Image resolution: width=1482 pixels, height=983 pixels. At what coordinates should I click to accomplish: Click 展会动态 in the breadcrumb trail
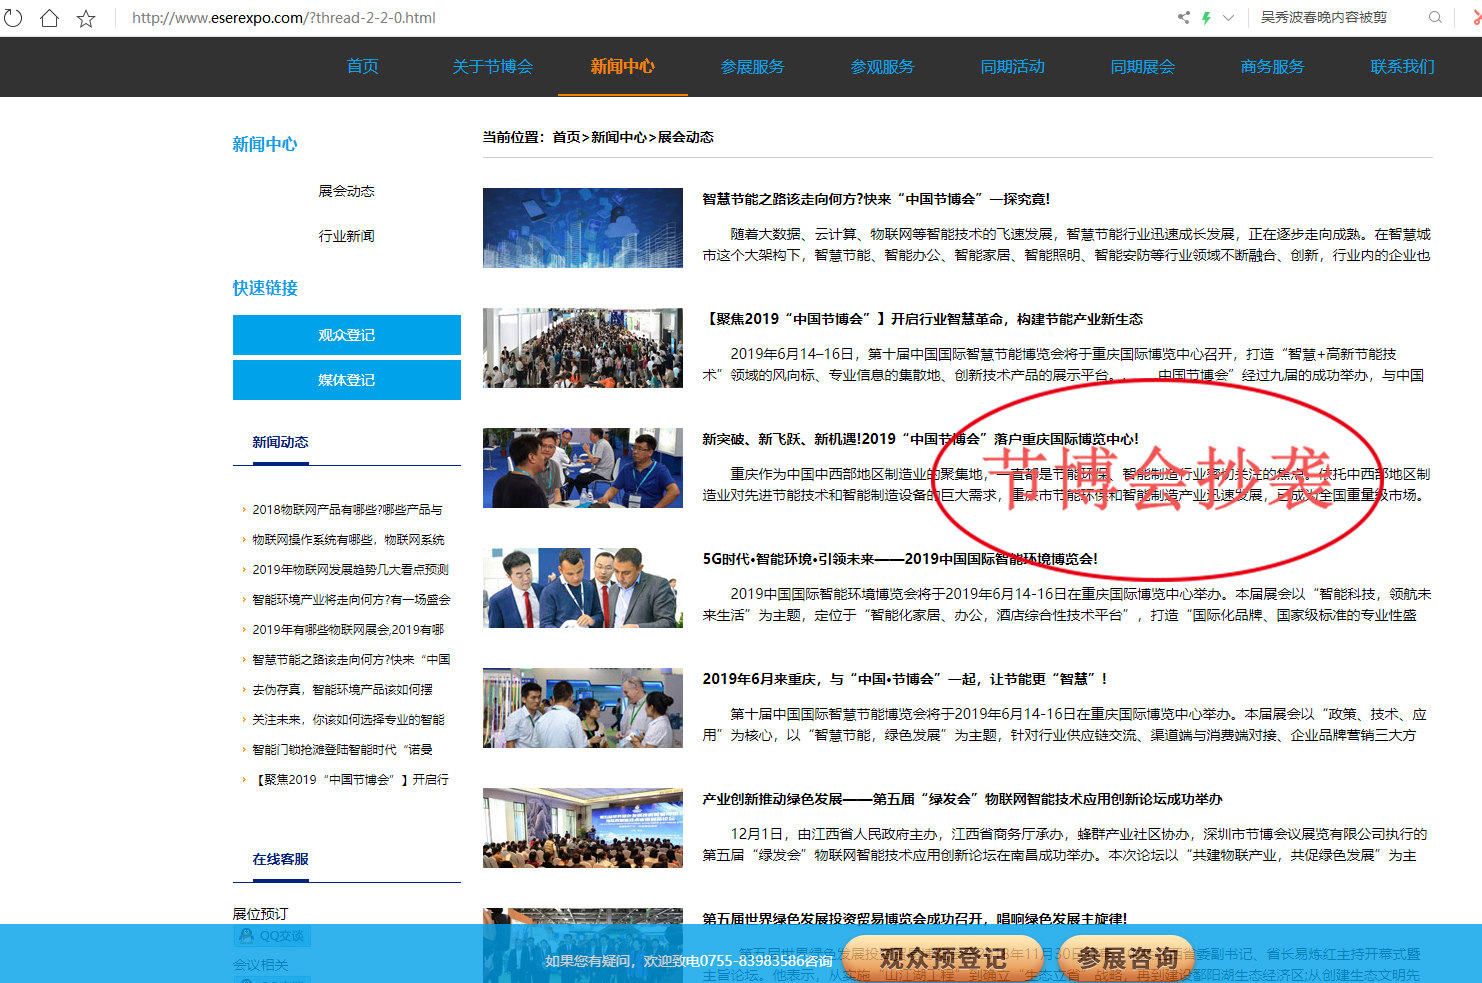686,137
